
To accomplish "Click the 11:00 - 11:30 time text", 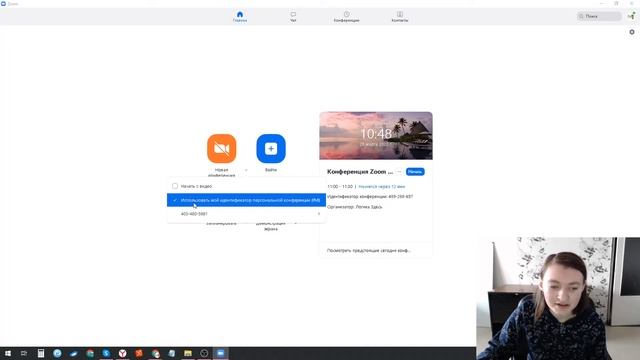I will 340,187.
